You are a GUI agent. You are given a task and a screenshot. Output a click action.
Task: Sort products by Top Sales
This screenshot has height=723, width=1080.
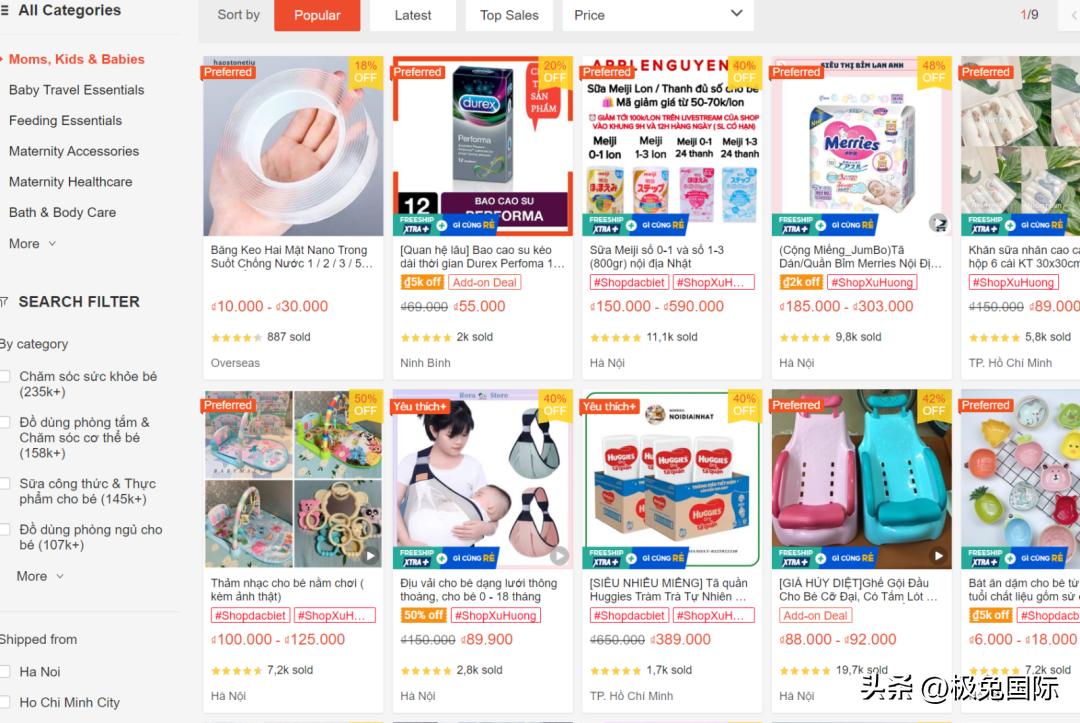(x=509, y=15)
